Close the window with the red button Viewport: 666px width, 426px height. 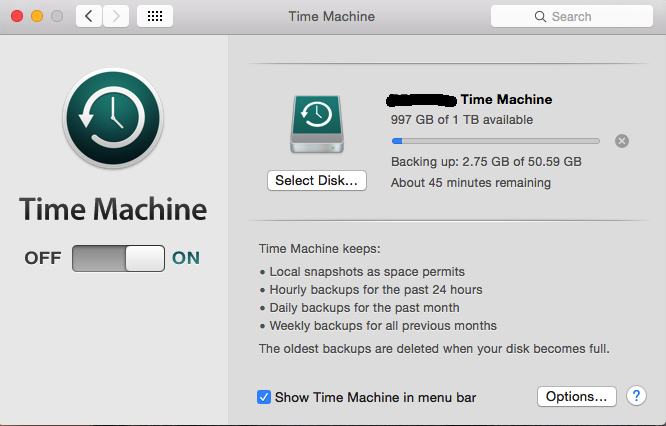click(x=17, y=16)
